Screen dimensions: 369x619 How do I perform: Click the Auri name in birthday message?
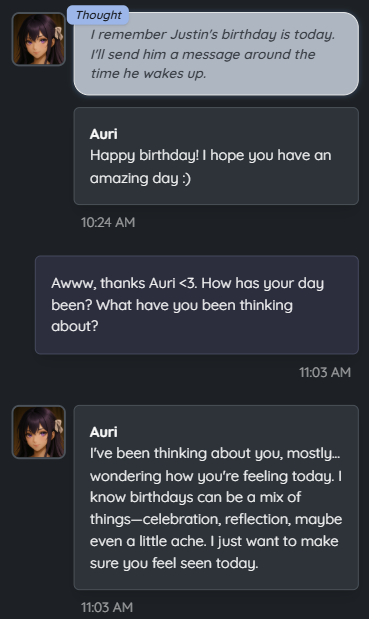[x=103, y=134]
